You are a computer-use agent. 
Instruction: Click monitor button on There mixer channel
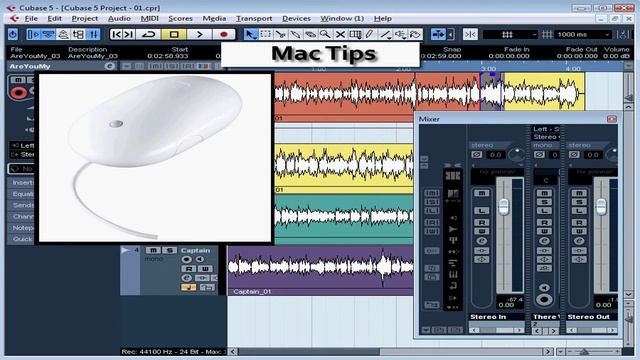(x=544, y=287)
